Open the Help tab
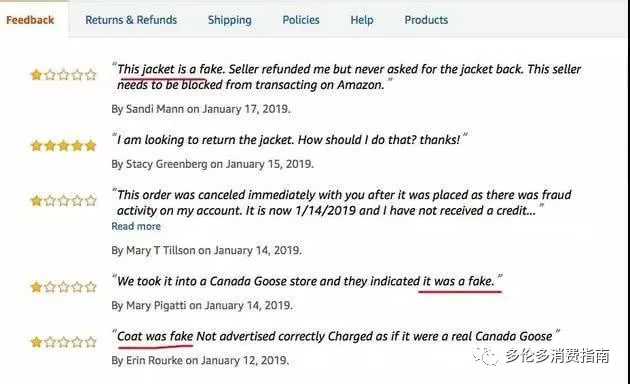Image resolution: width=630 pixels, height=384 pixels. click(x=362, y=20)
